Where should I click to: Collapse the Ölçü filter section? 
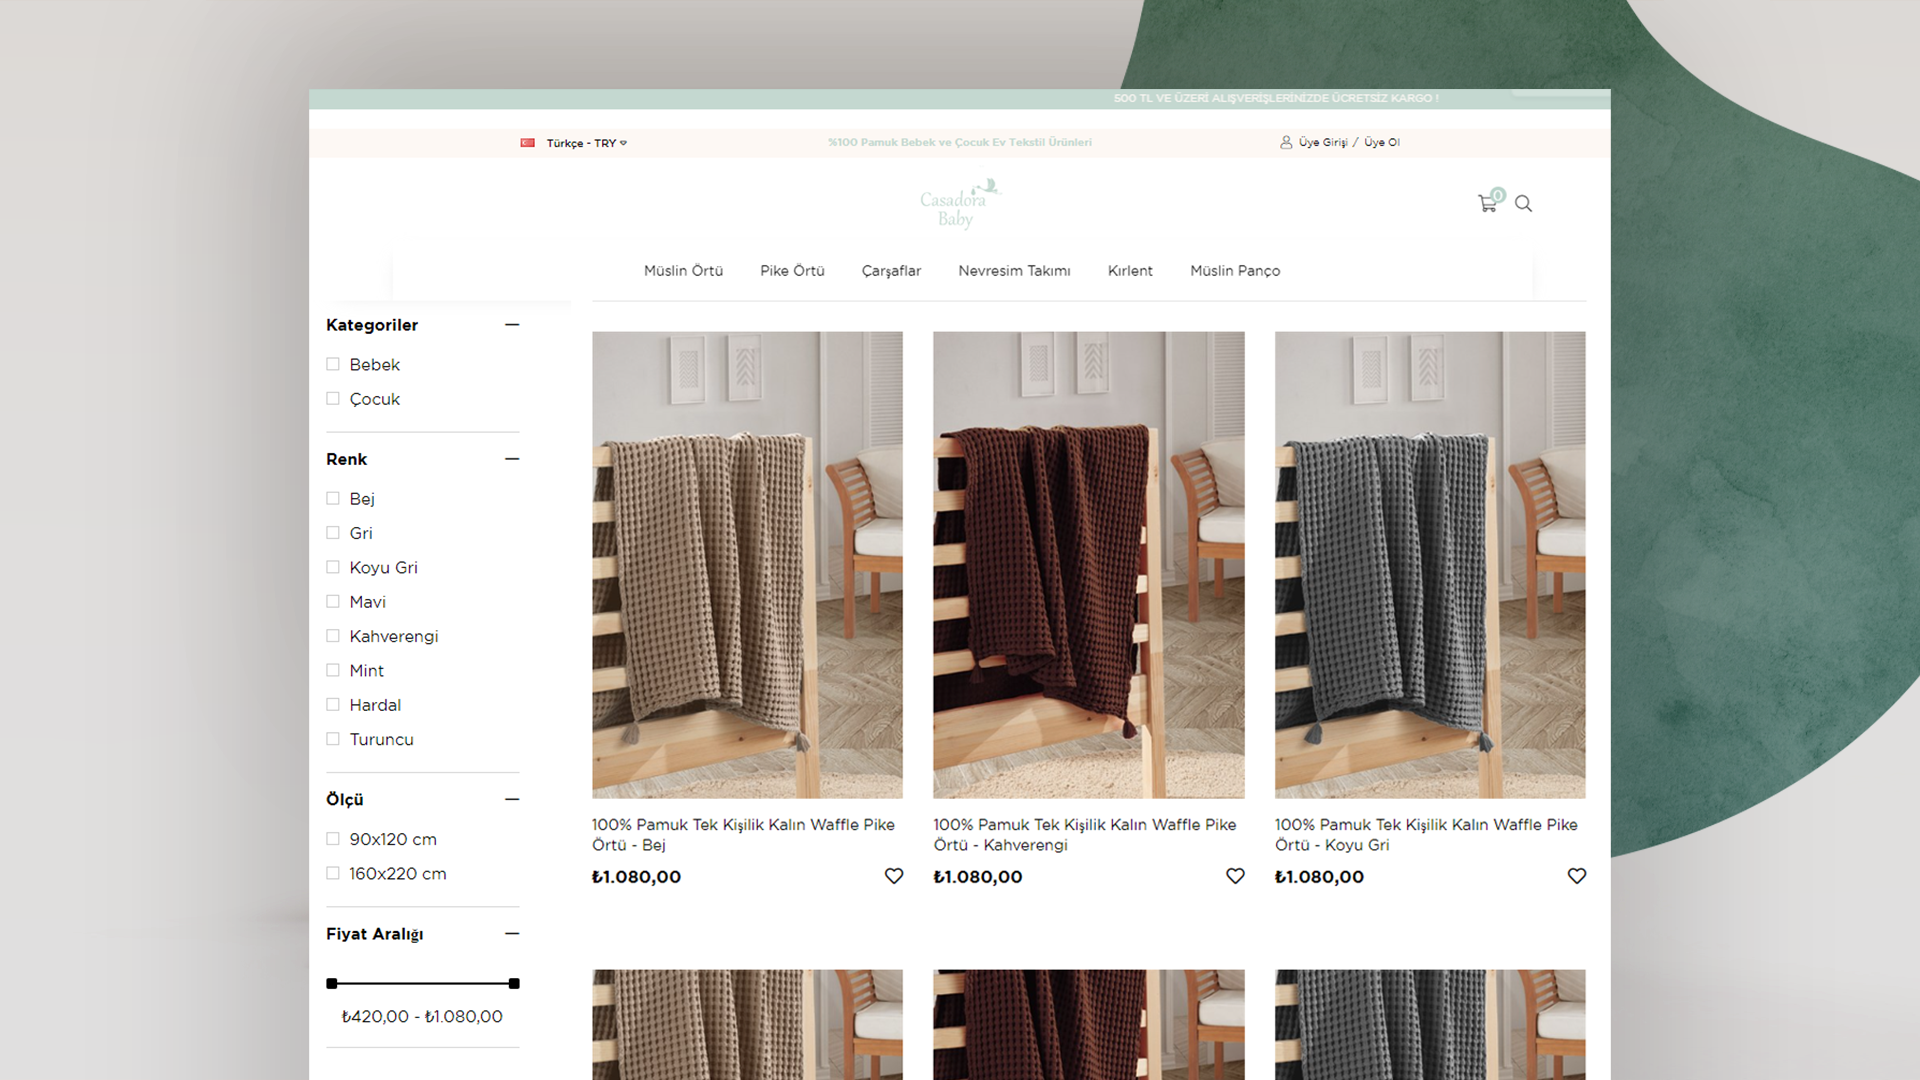pyautogui.click(x=512, y=799)
